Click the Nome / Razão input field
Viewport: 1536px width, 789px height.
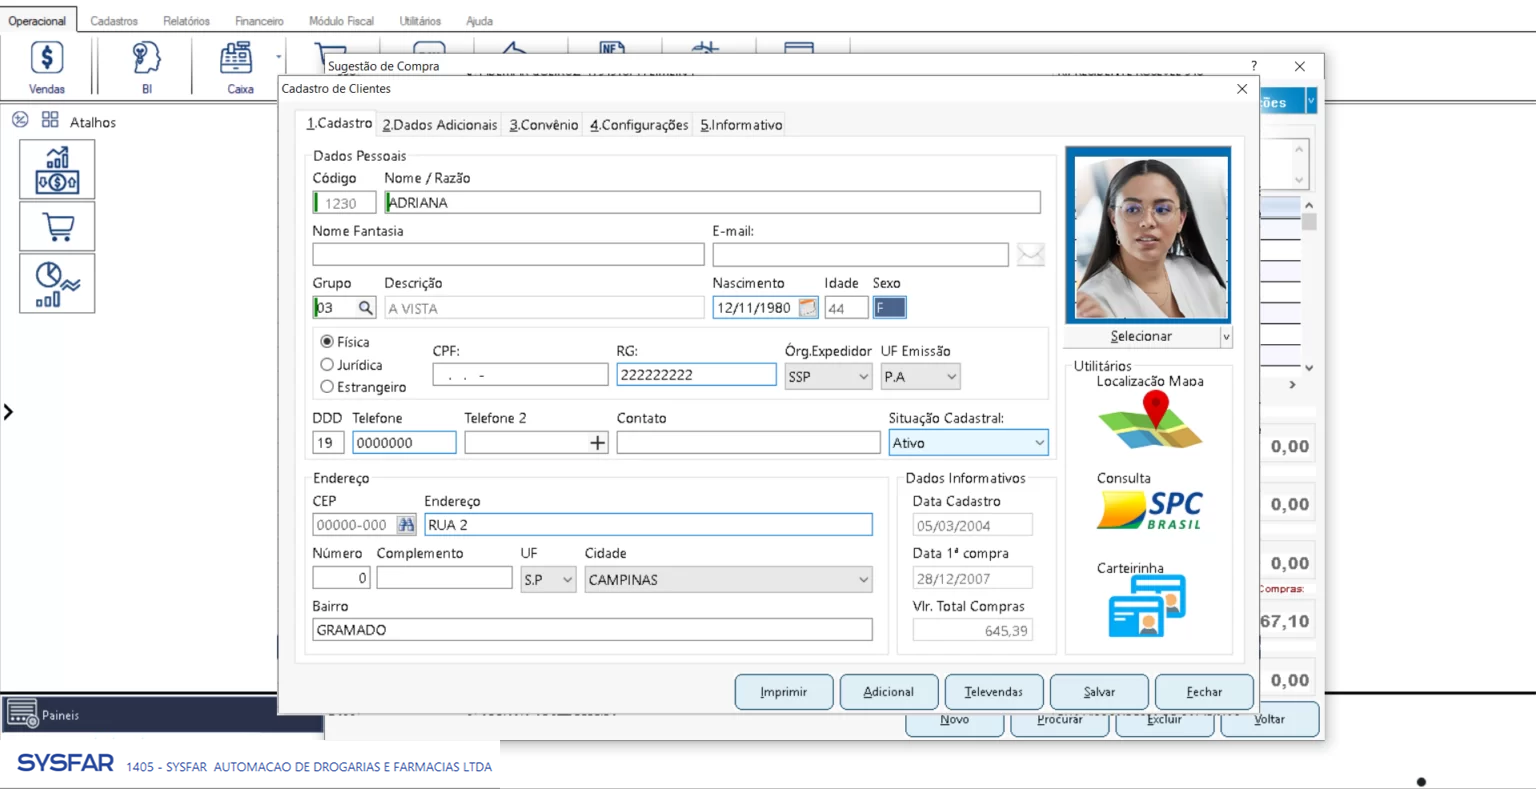(x=712, y=203)
